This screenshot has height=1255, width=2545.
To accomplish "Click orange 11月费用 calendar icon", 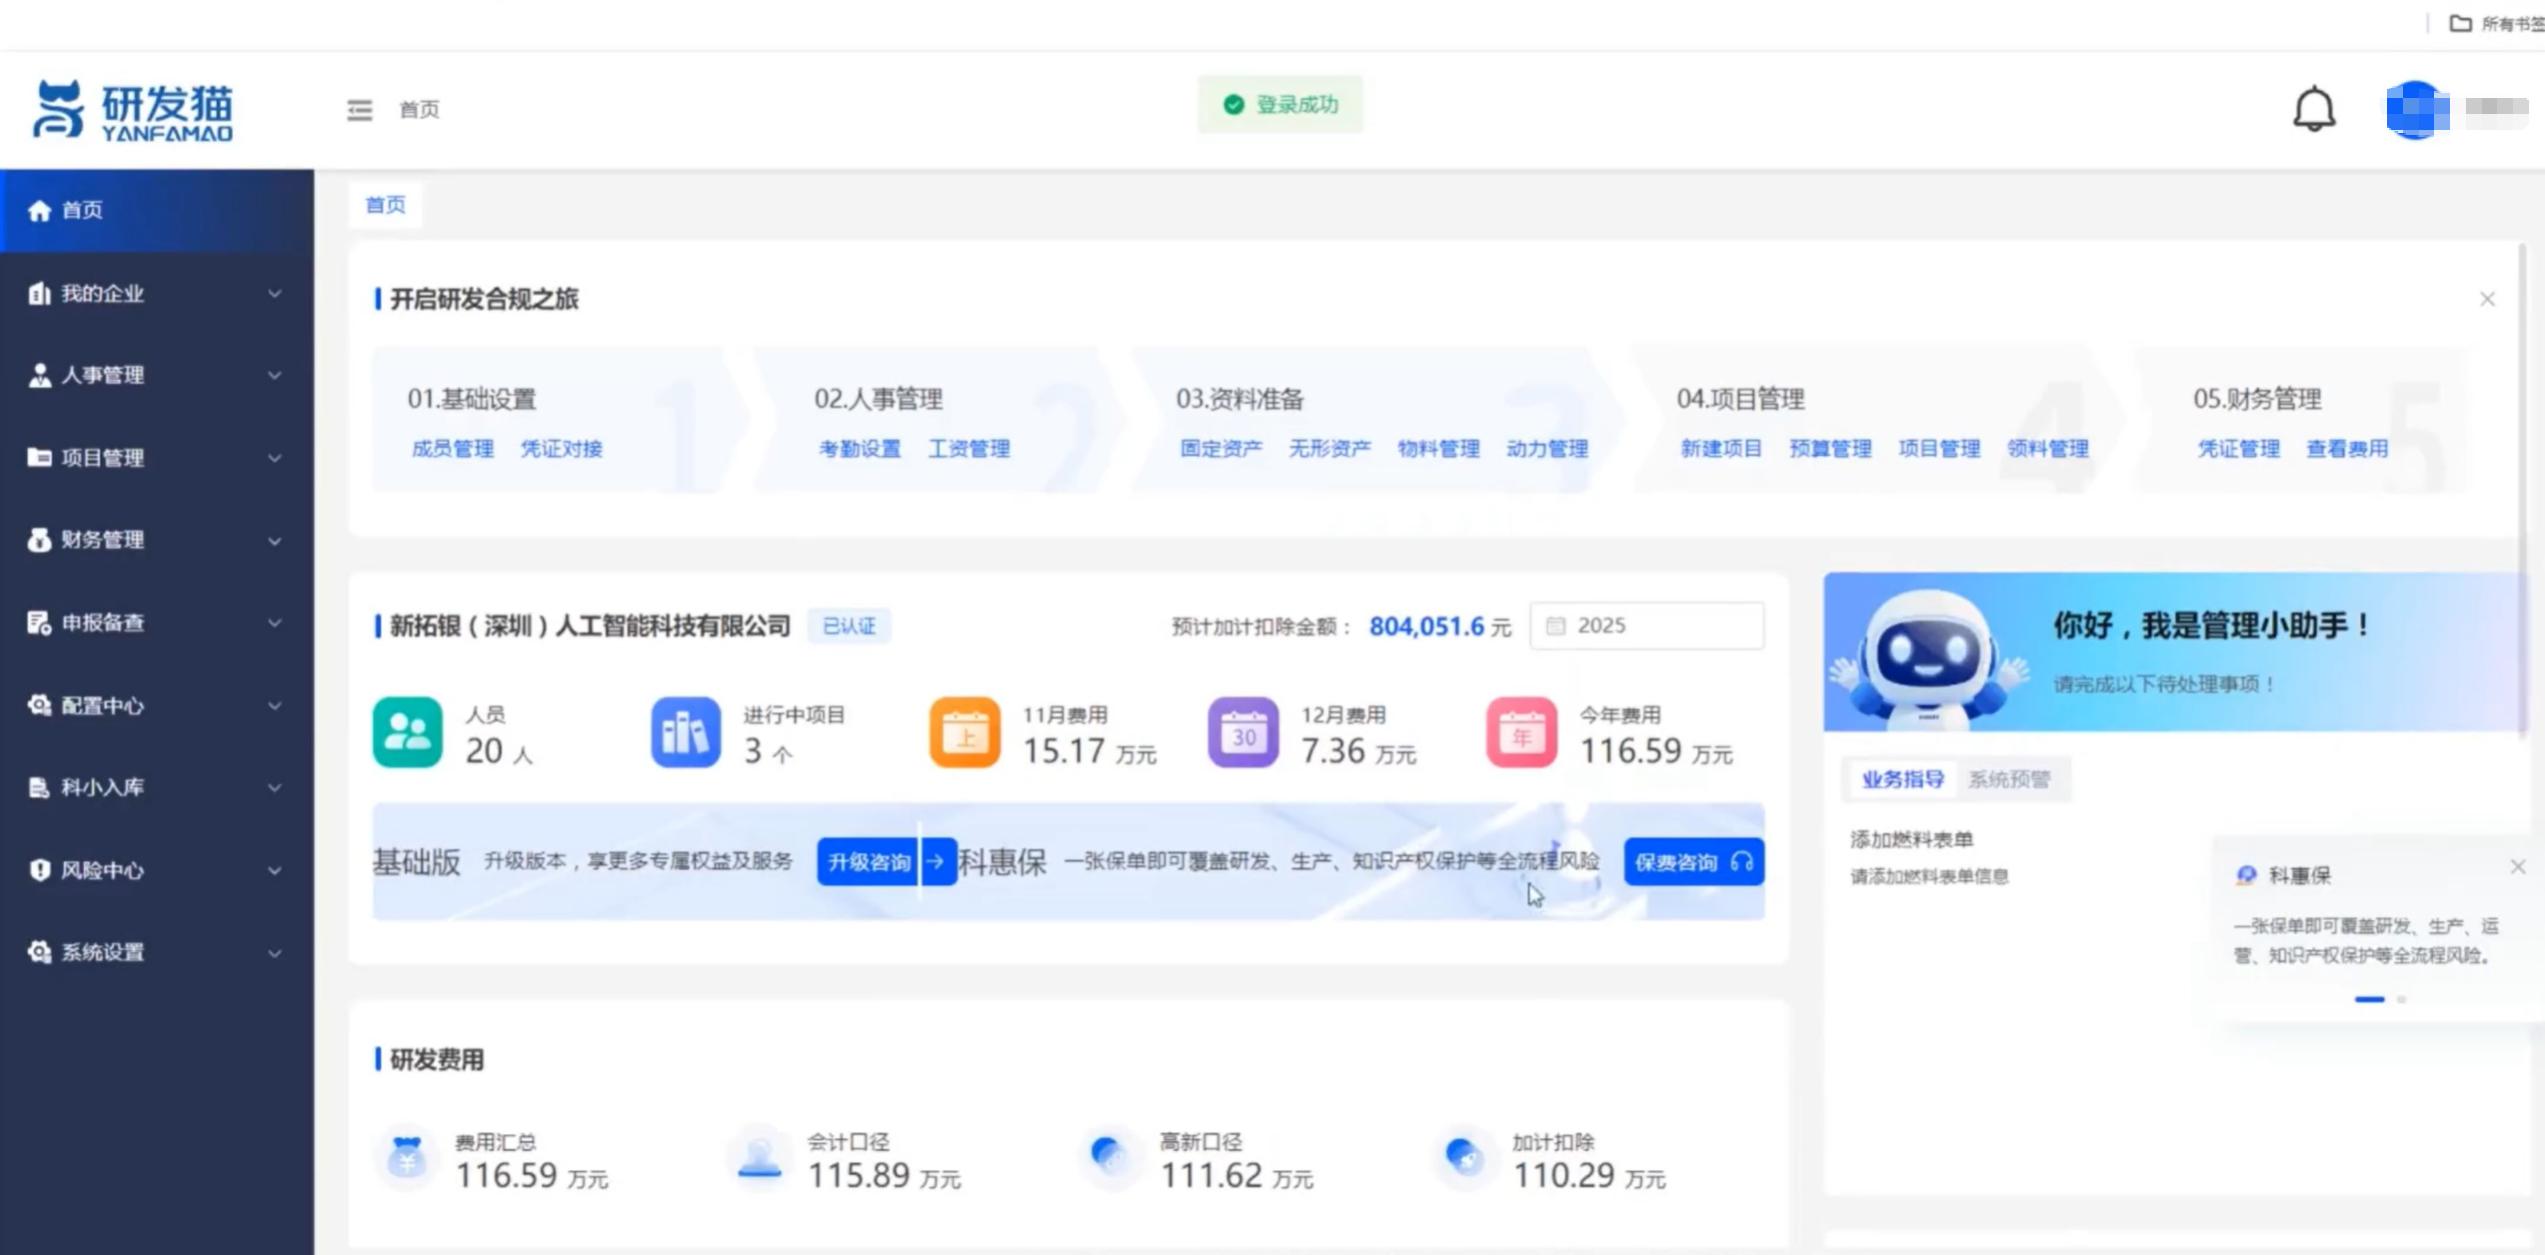I will coord(964,732).
